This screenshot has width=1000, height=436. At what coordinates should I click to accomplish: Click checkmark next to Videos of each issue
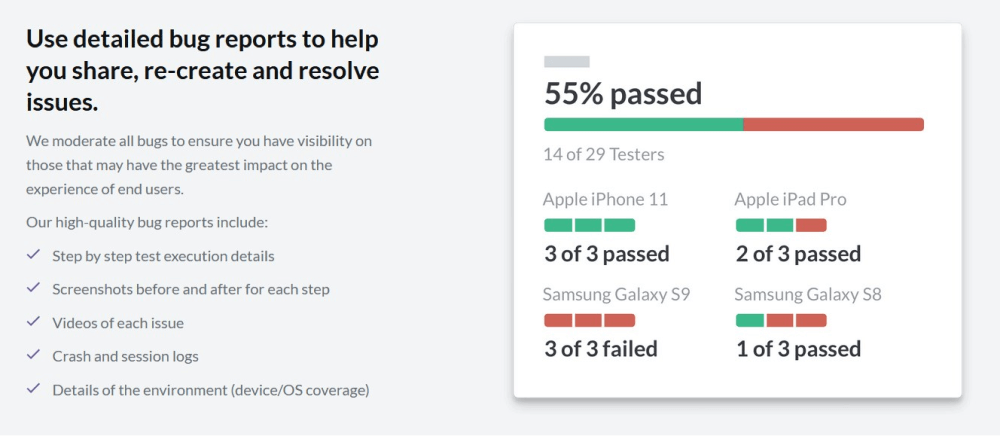tap(33, 322)
